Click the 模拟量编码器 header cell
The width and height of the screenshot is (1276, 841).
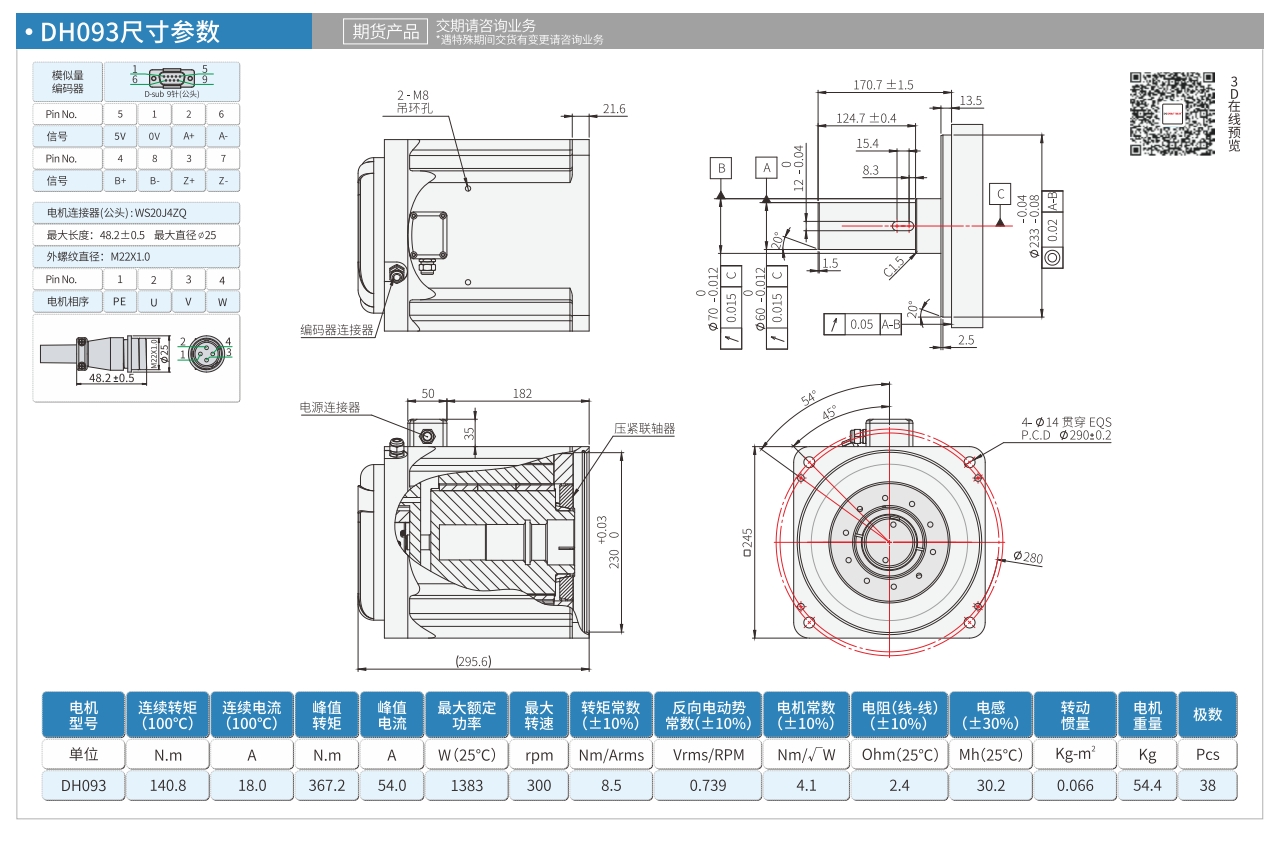pos(68,82)
